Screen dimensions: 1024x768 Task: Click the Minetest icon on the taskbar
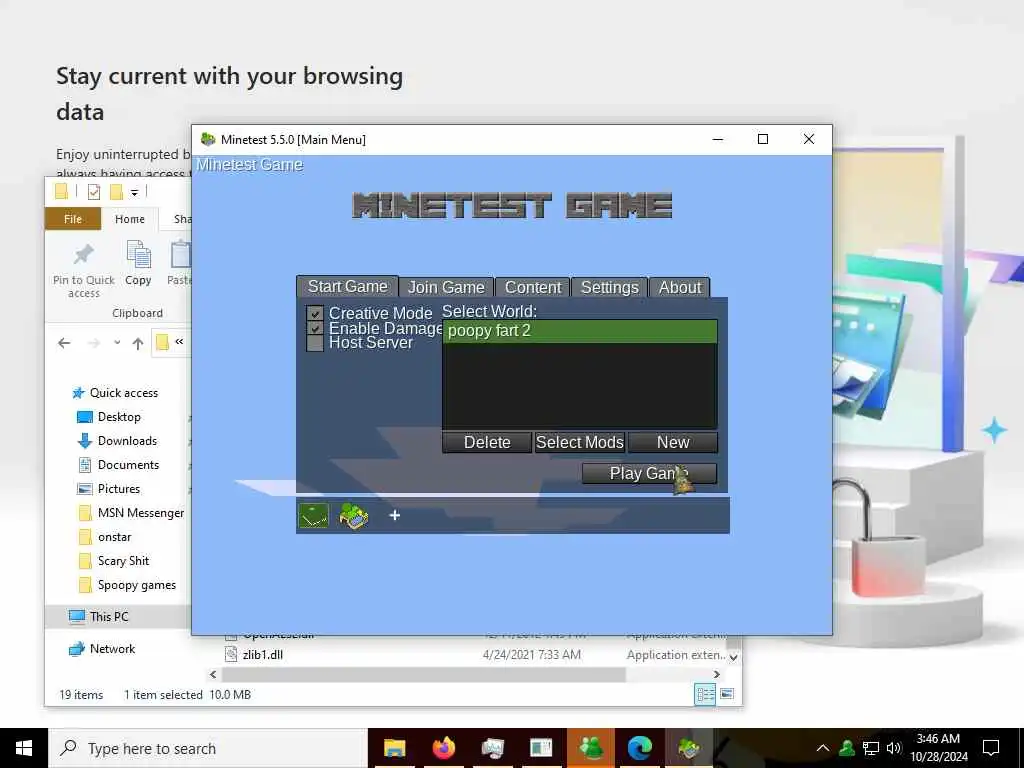[x=689, y=748]
